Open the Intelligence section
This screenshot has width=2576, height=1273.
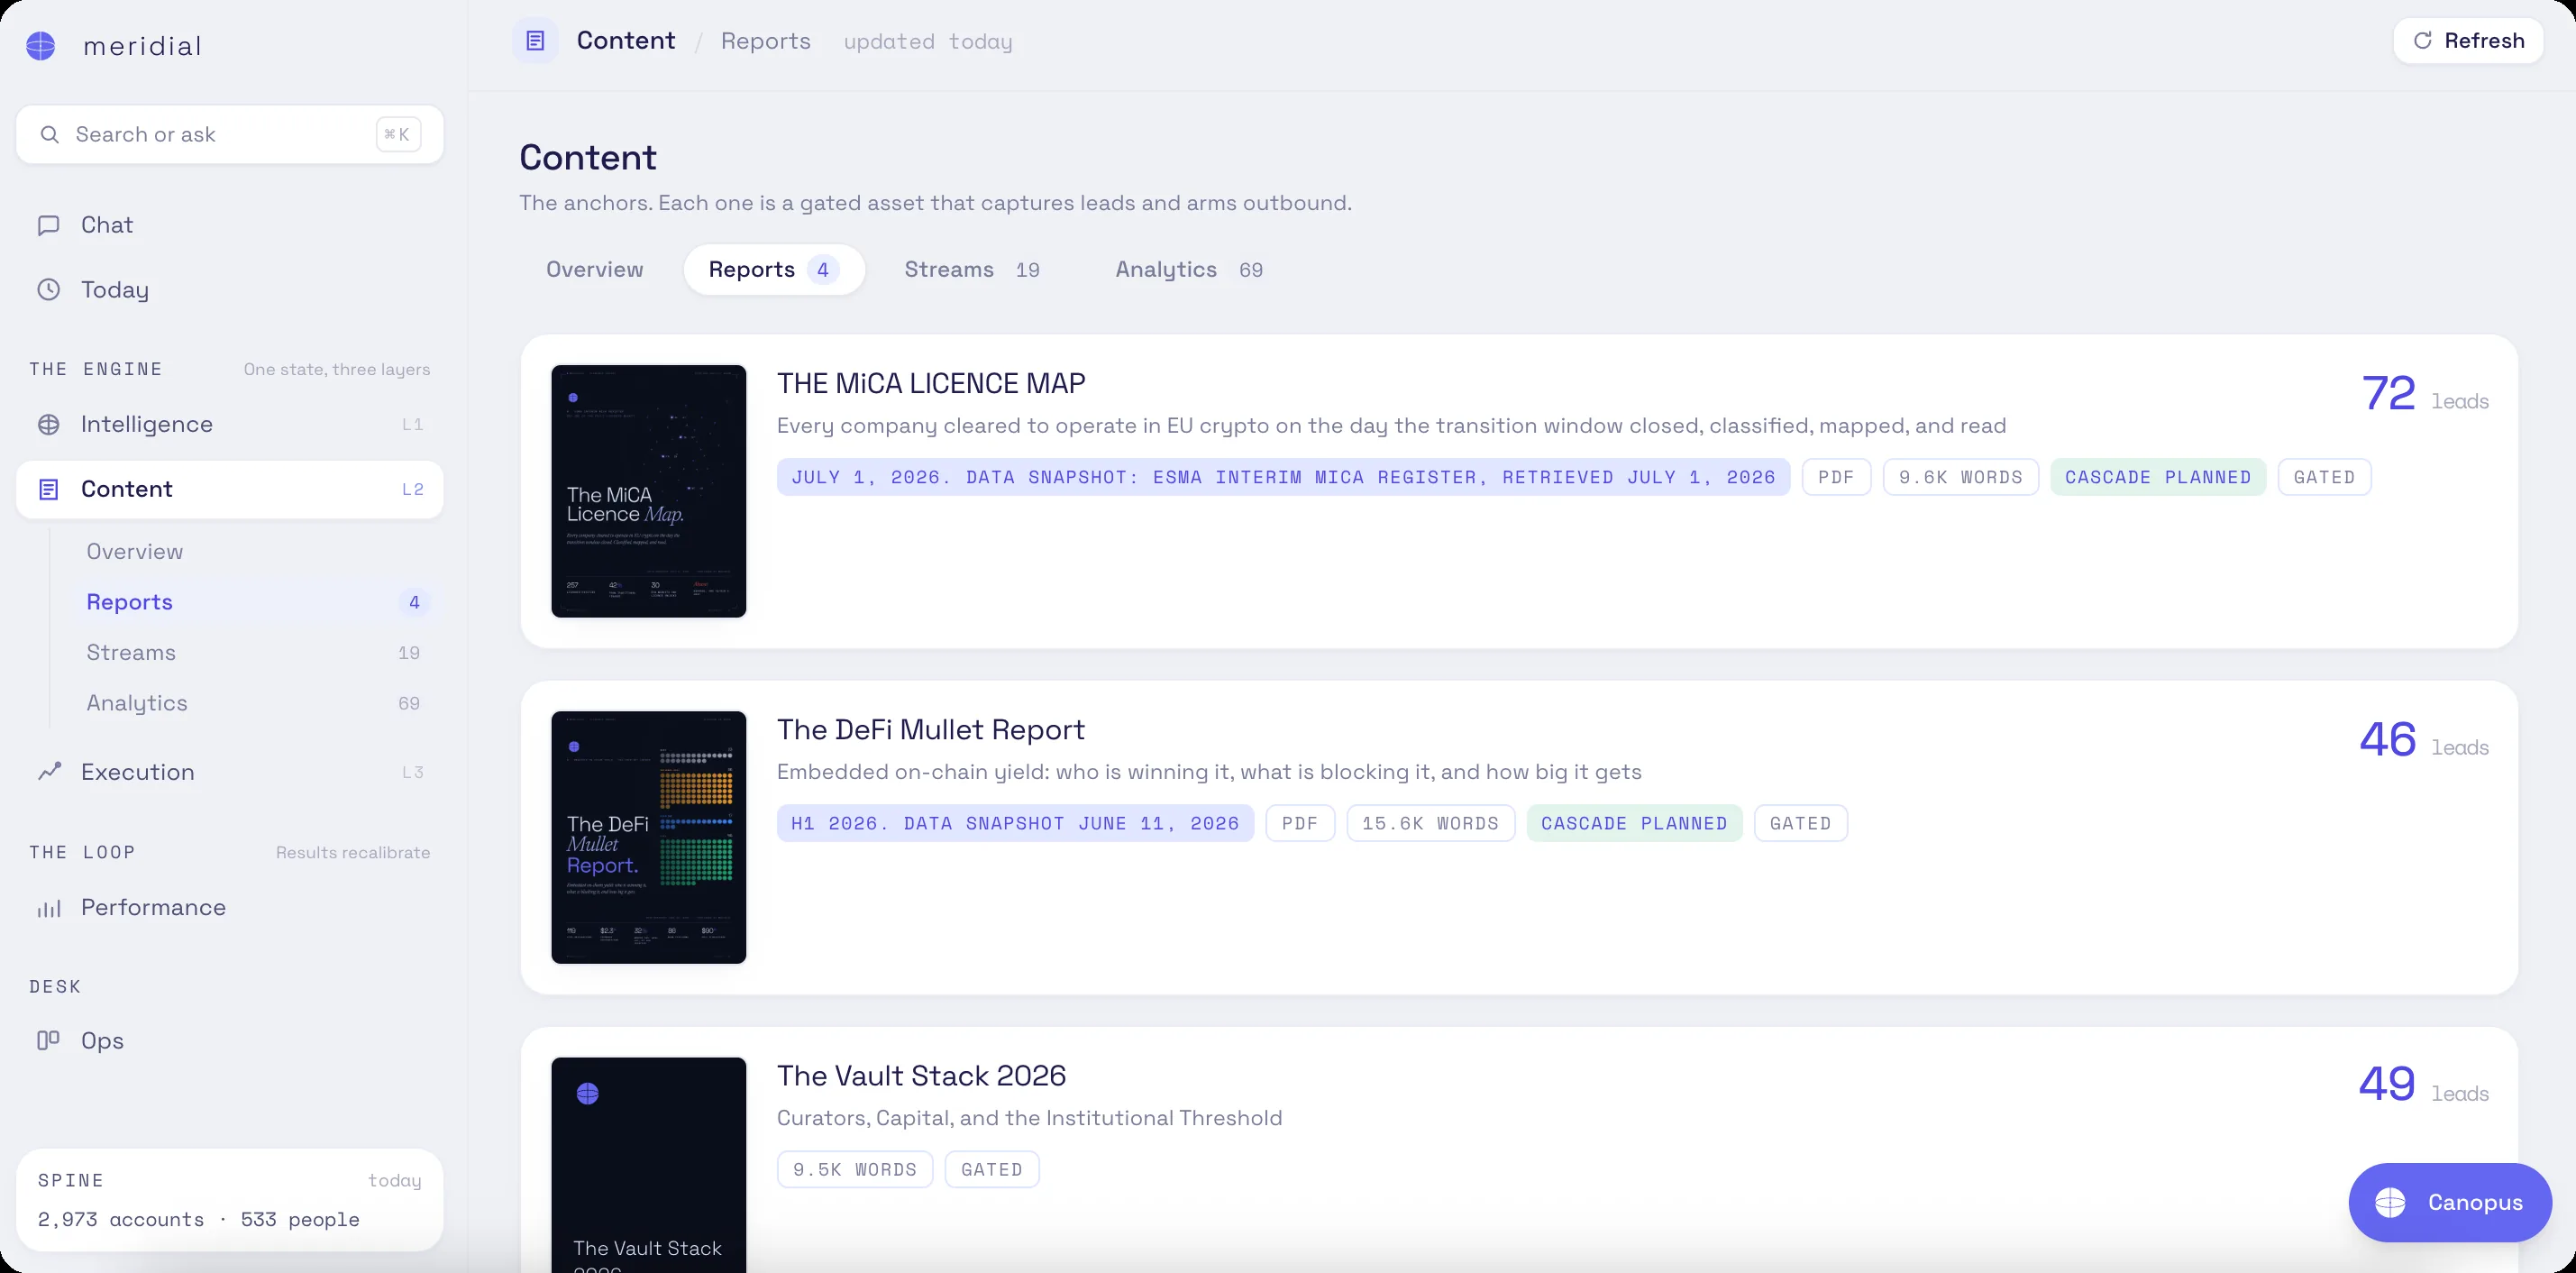tap(230, 424)
